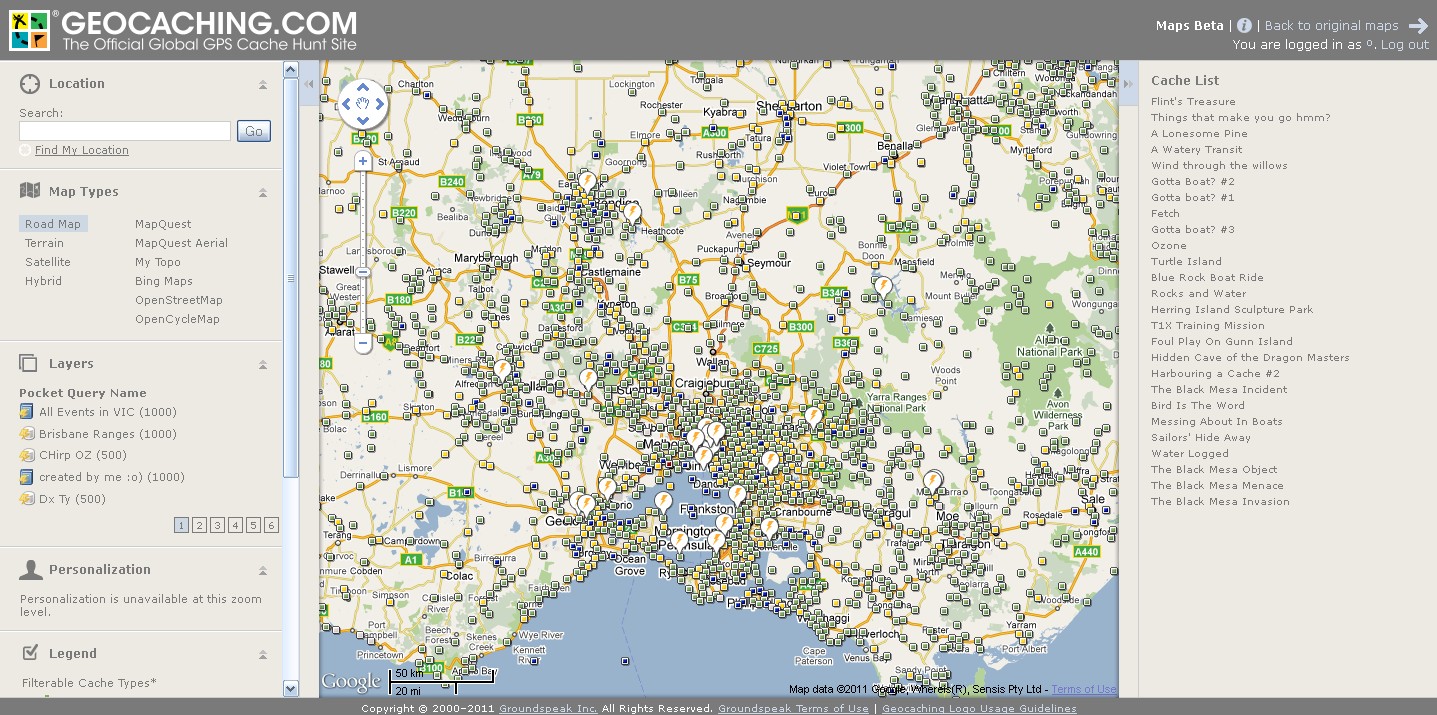Click the icon beside Brisbane Ranges query
Viewport: 1437px width, 715px height.
tap(27, 434)
